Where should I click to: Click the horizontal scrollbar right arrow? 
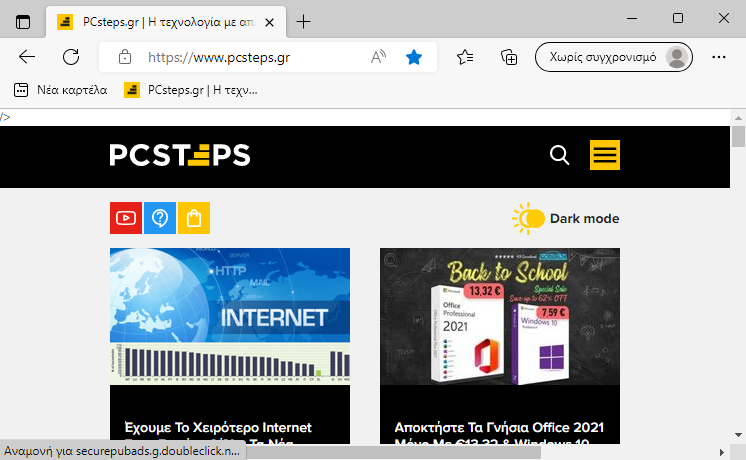722,452
